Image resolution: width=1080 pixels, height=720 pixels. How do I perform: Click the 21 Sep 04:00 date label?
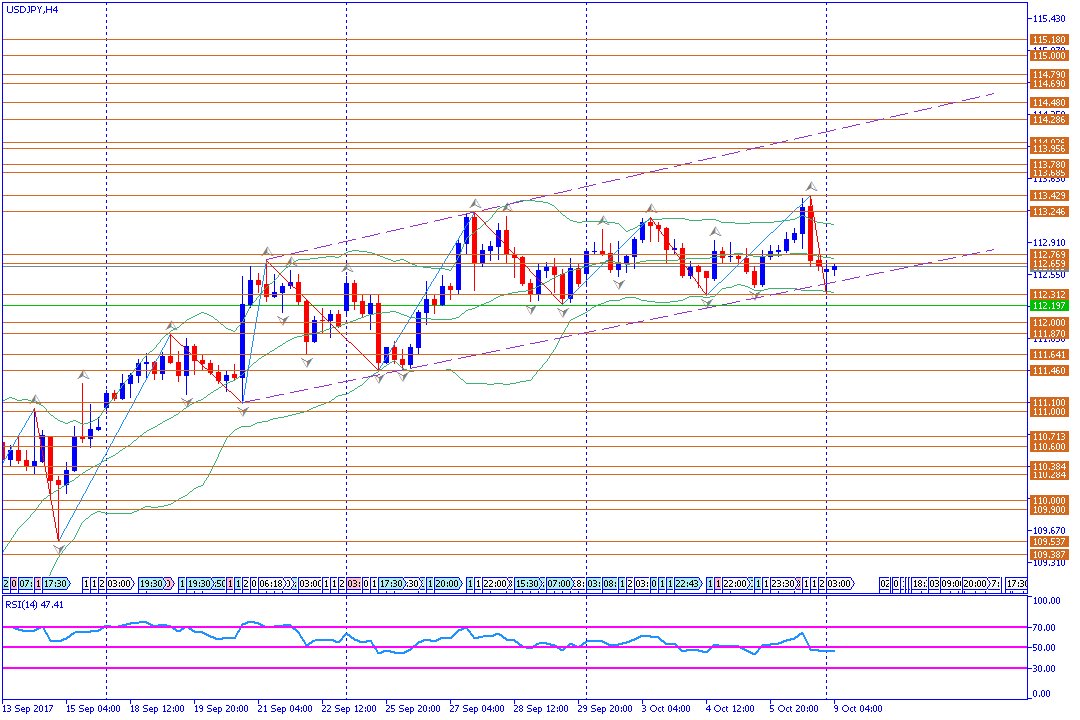(285, 708)
